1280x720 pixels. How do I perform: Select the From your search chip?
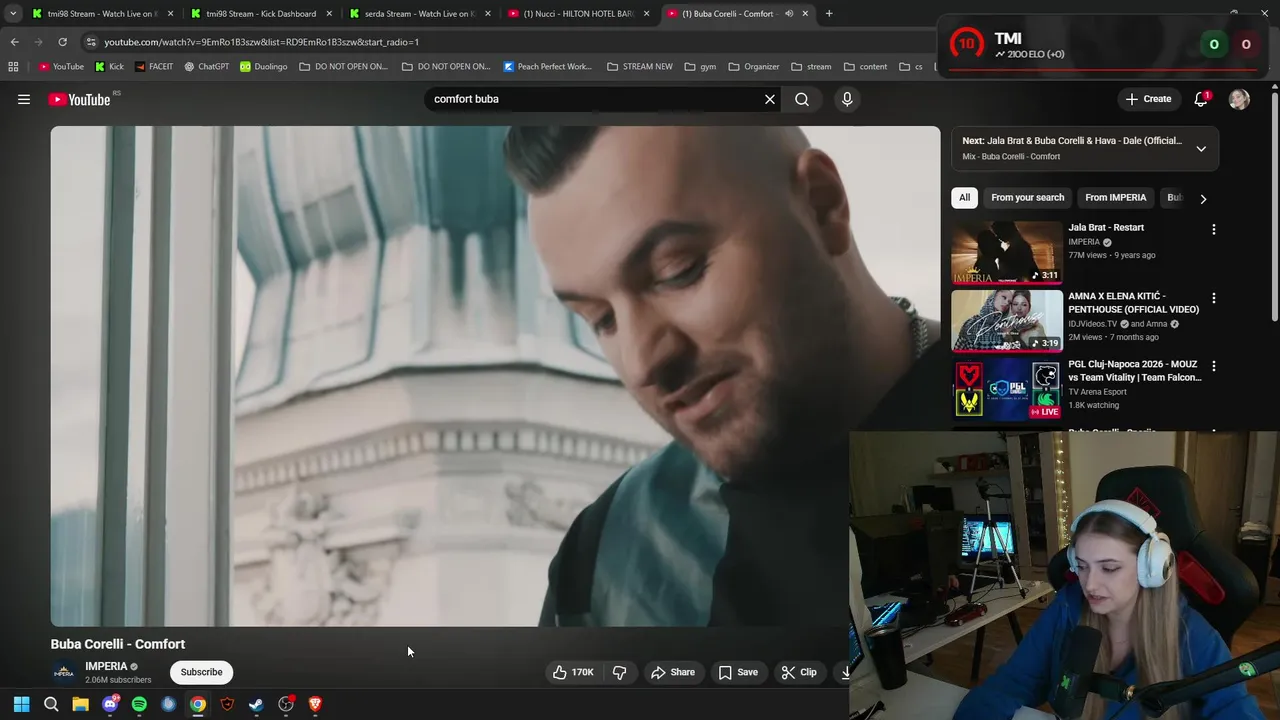(1027, 198)
